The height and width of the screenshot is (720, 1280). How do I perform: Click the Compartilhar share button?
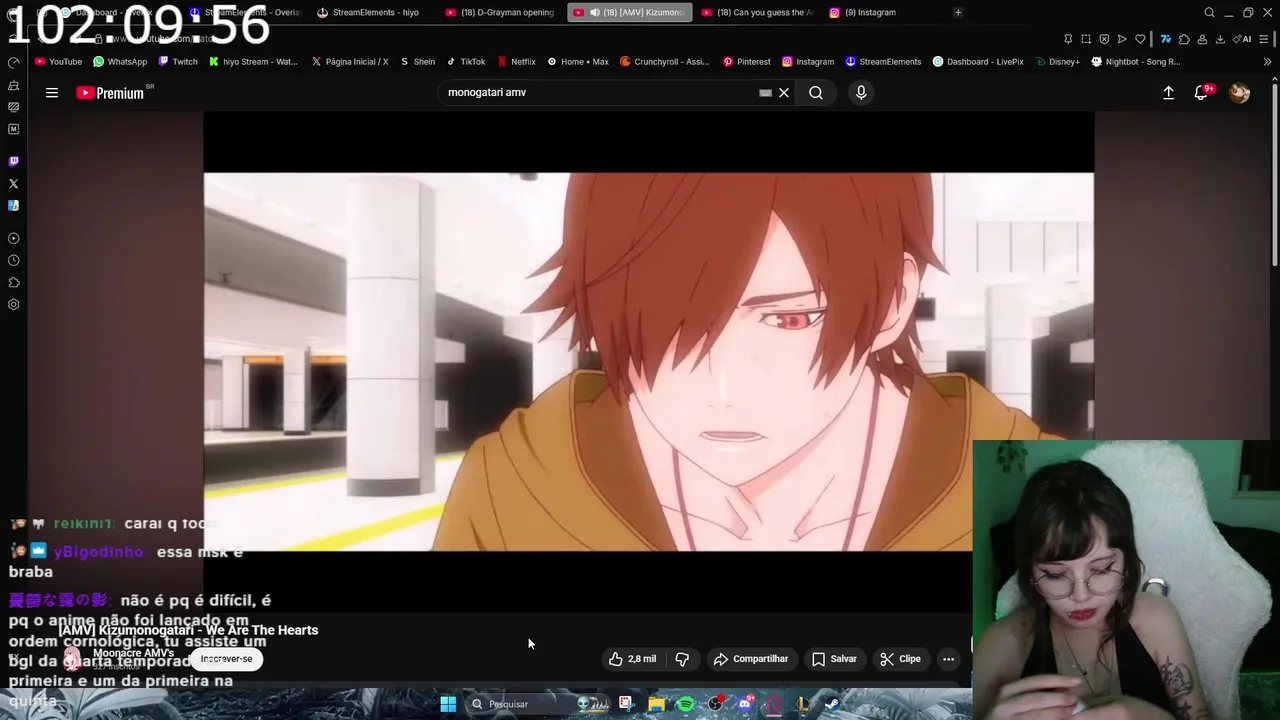(x=750, y=659)
